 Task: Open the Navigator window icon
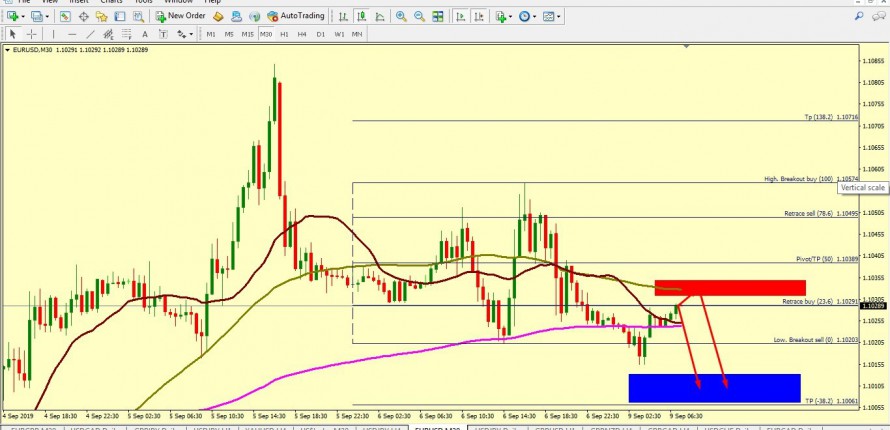pos(101,17)
